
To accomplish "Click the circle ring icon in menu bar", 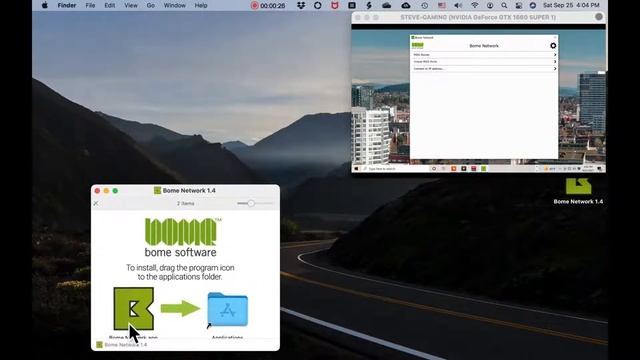I will [x=318, y=5].
